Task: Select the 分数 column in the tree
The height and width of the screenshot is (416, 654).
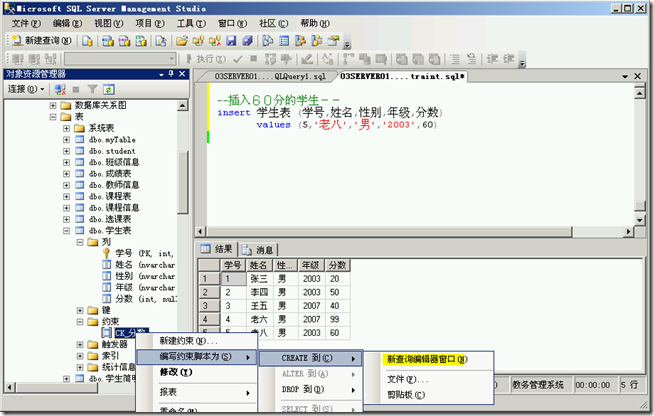Action: point(145,299)
